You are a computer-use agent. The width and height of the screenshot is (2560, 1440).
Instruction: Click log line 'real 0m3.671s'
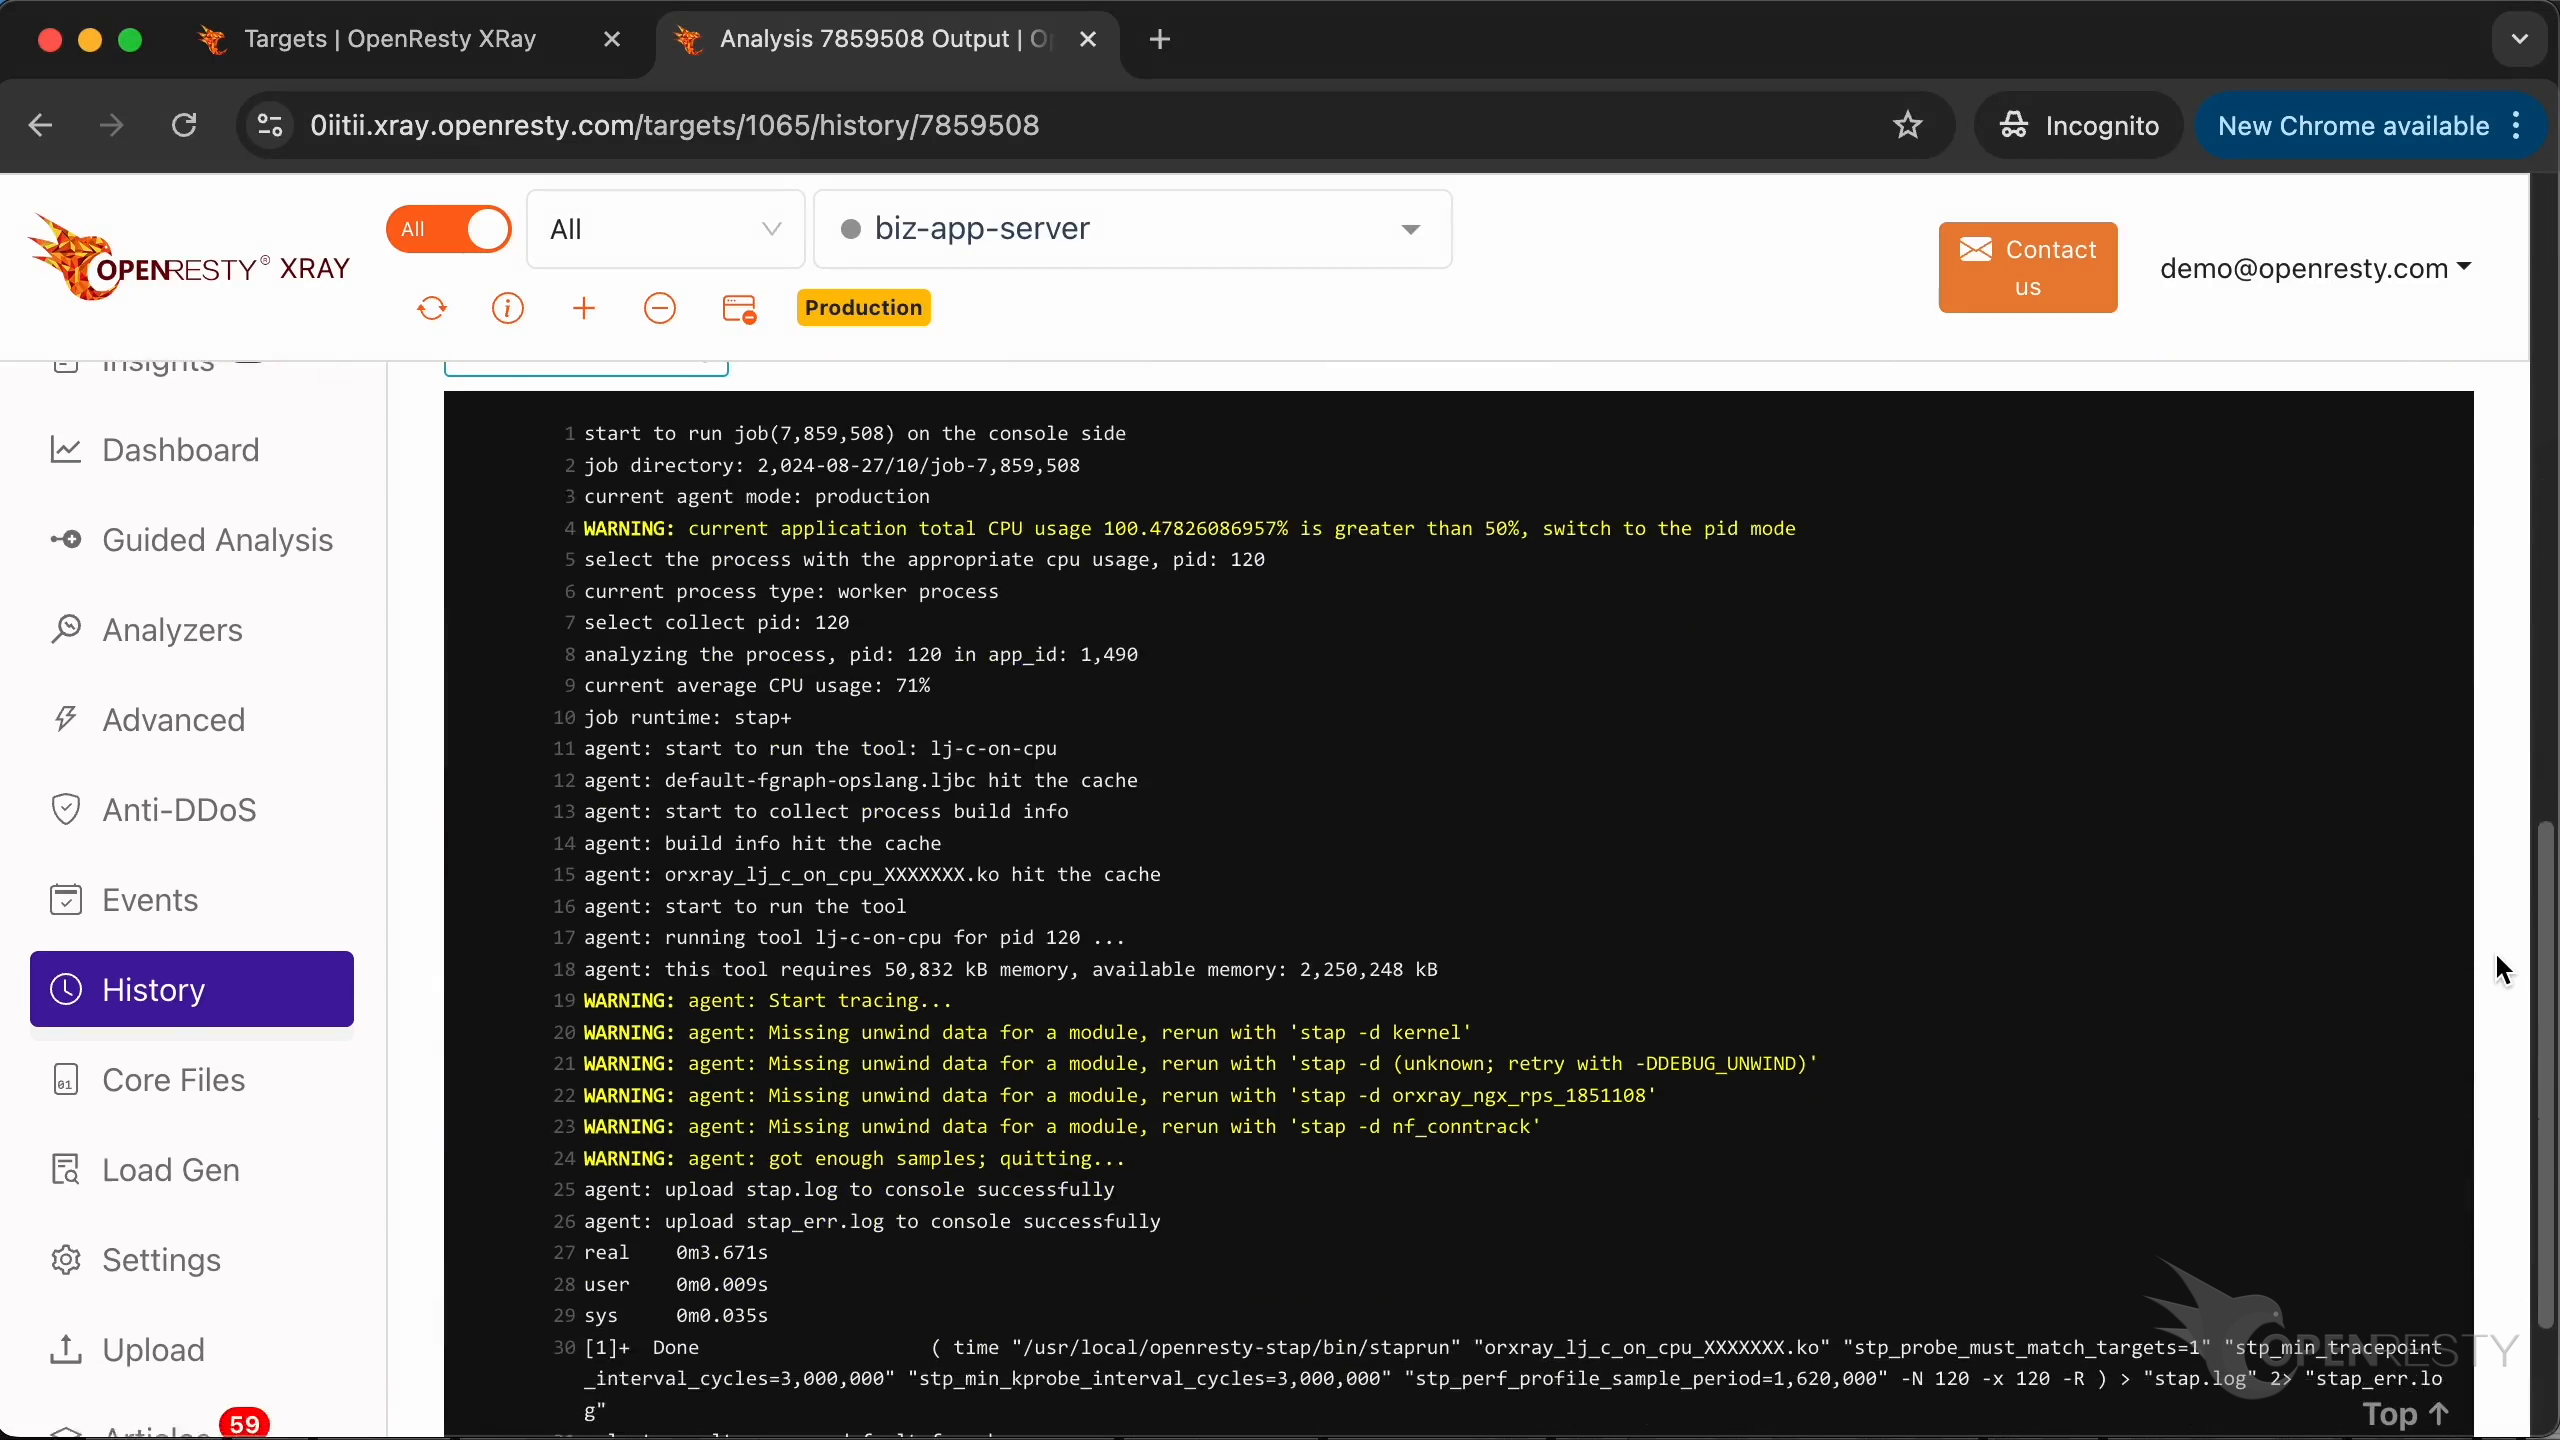point(676,1252)
